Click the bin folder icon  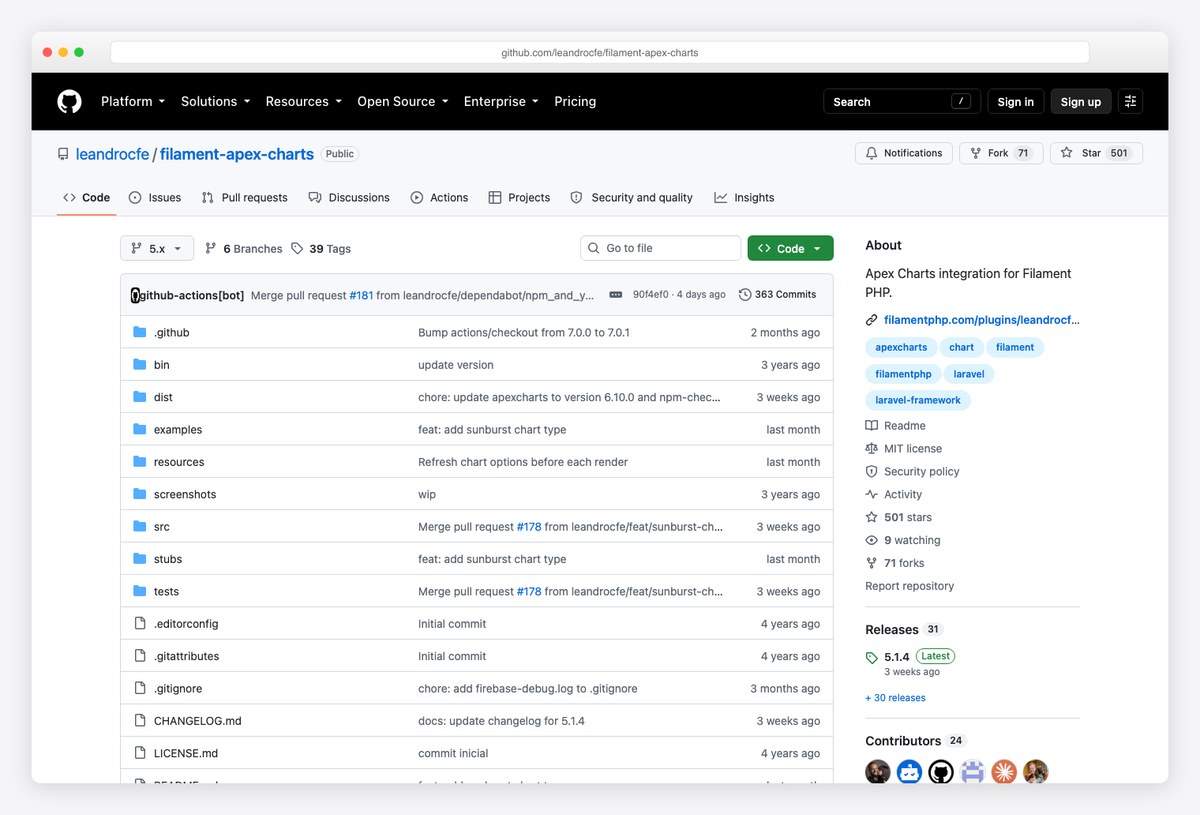(x=140, y=365)
